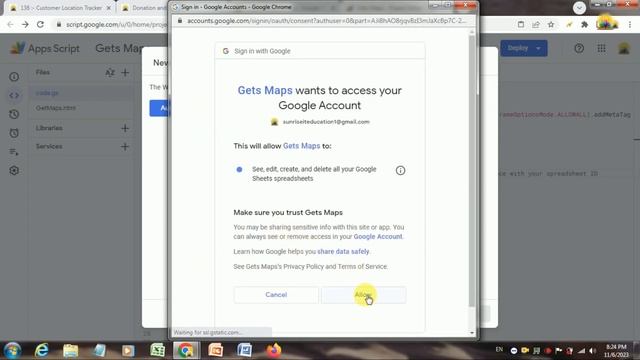Open the Google account avatar in Apps Script

point(624,48)
